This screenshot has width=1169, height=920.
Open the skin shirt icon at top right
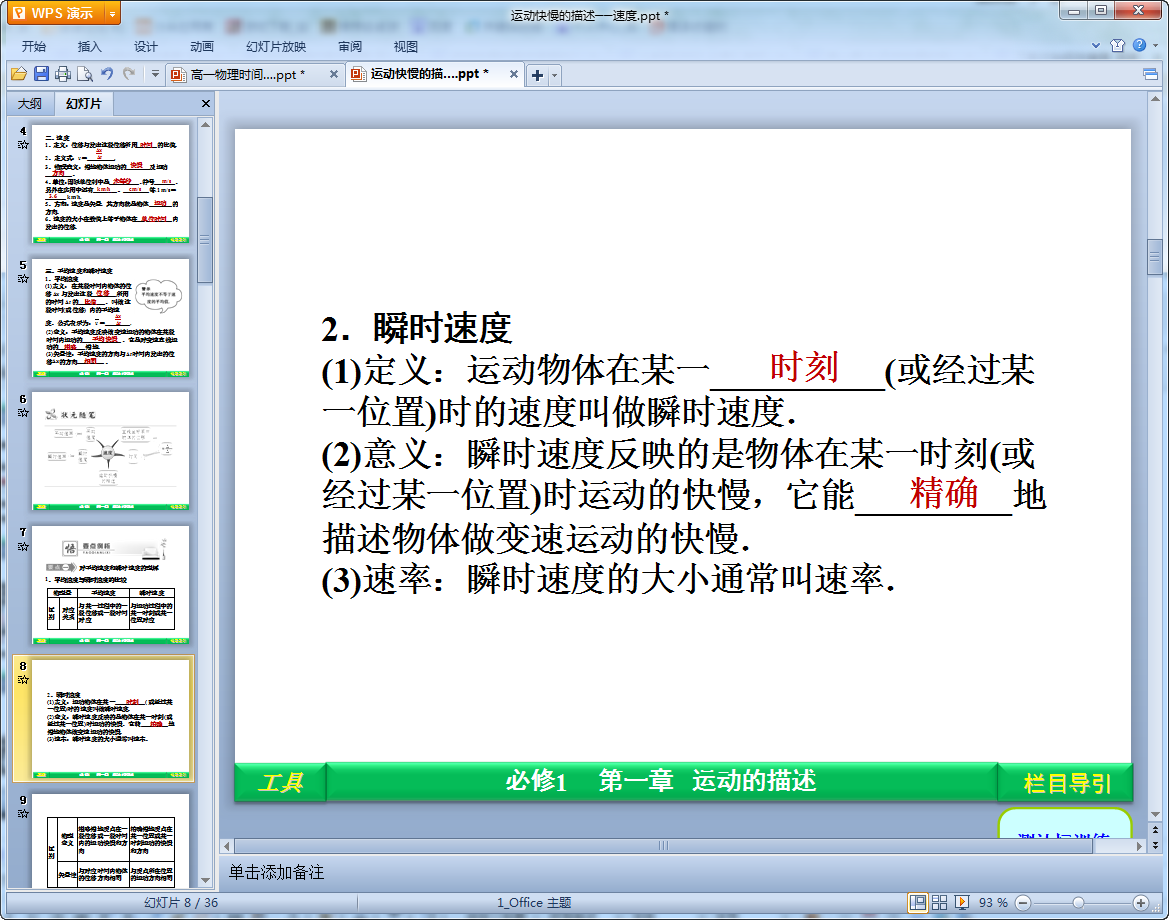pos(1117,45)
